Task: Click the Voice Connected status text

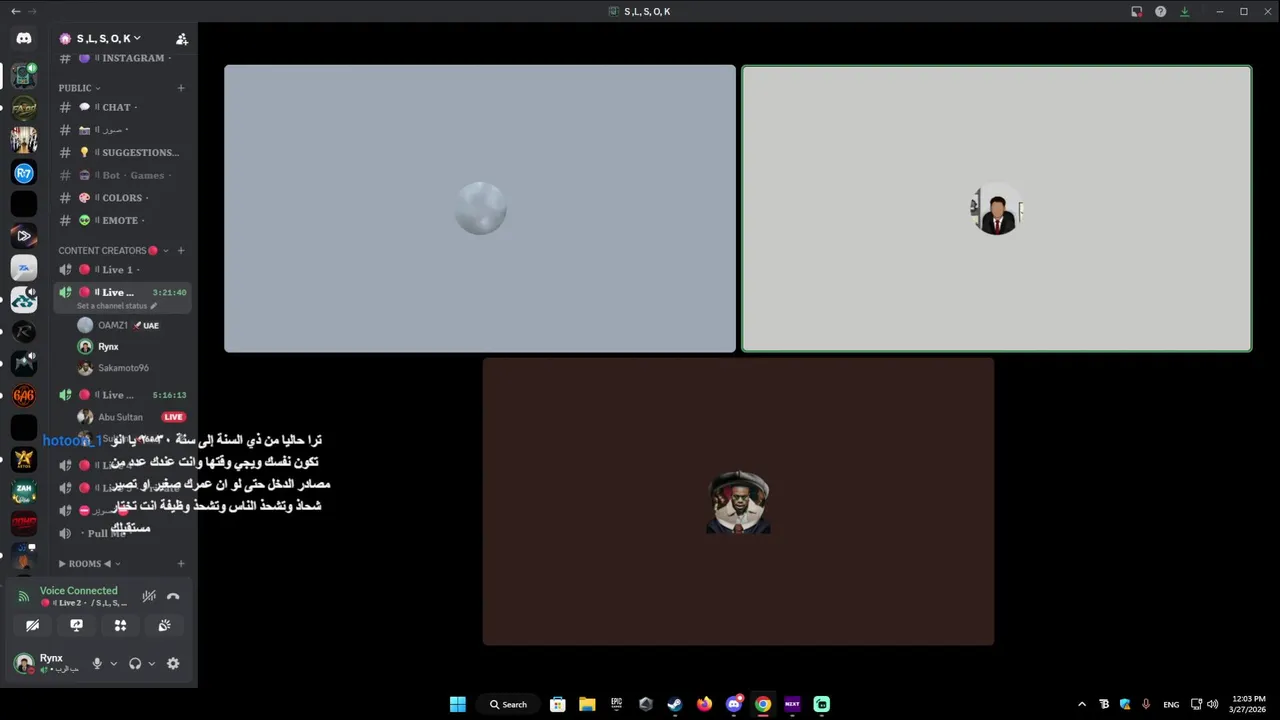Action: pos(78,591)
